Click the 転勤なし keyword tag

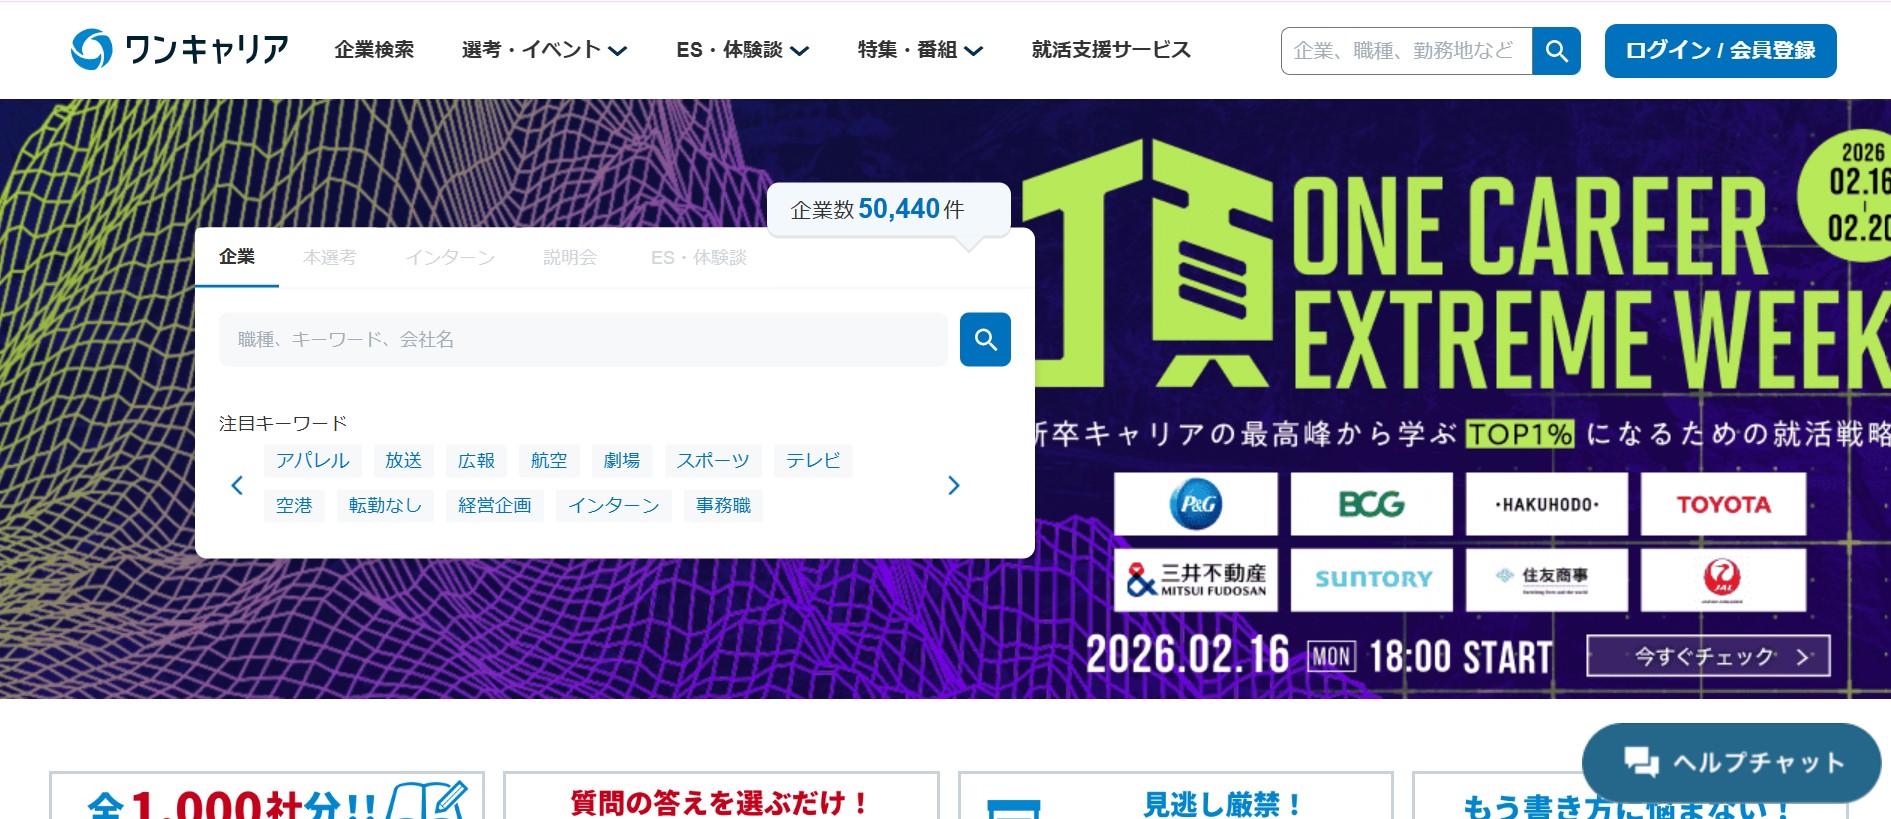(385, 506)
